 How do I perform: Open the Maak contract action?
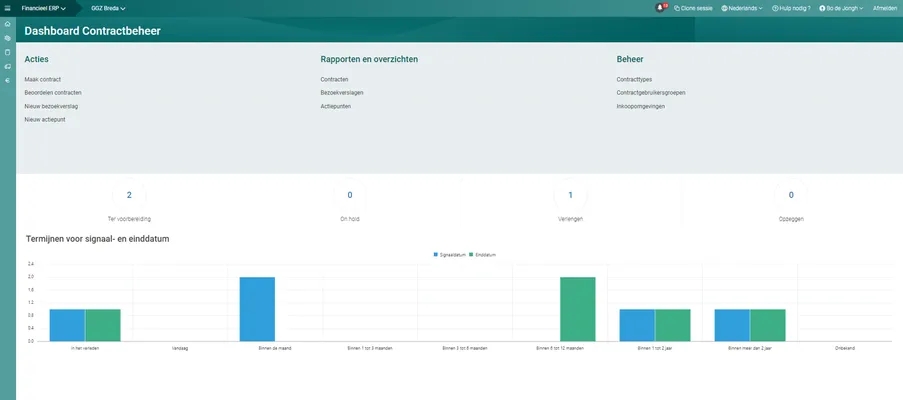(x=43, y=78)
